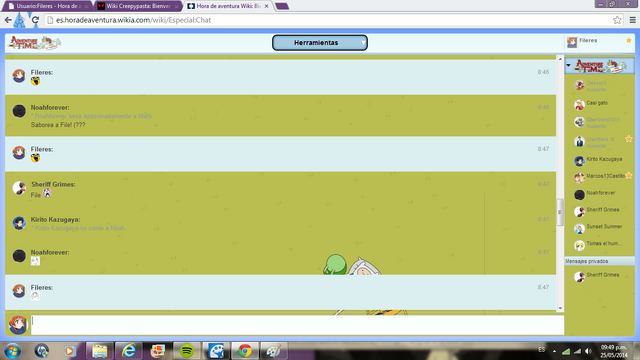Click Noahforever's avatar in user list
The width and height of the screenshot is (640, 360).
[x=579, y=195]
